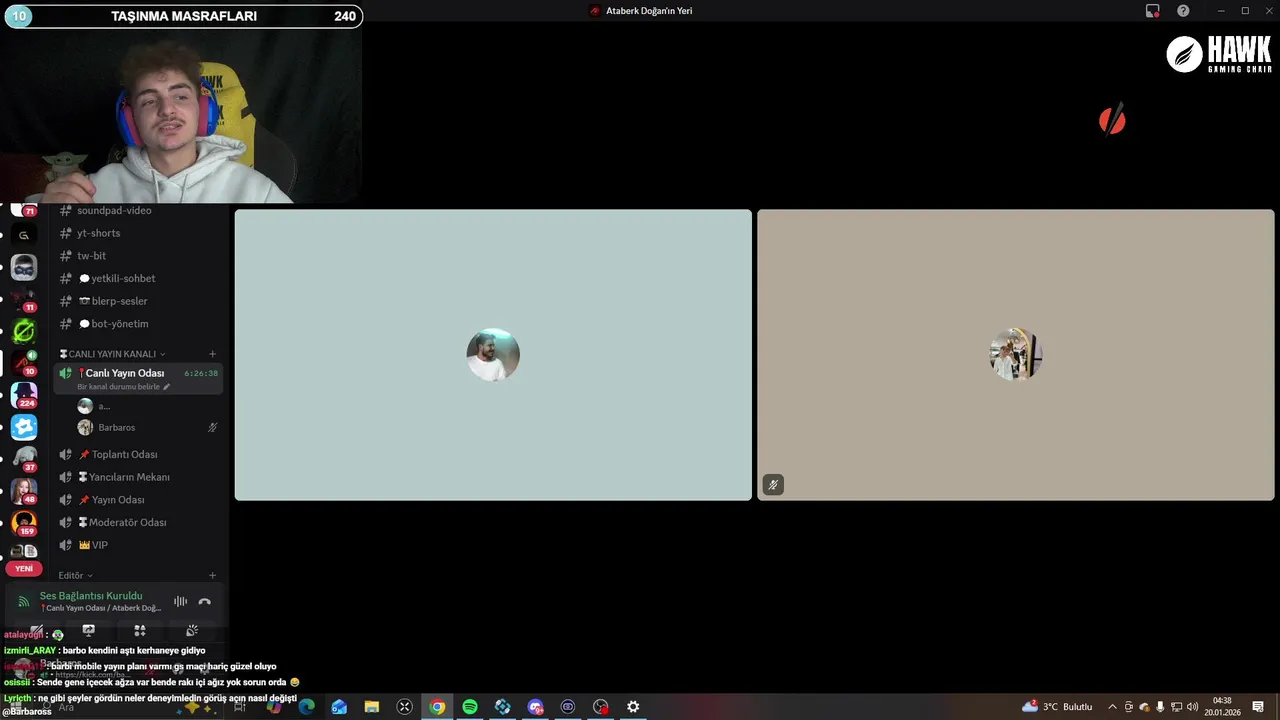Add a channel to CANLI YAYIN KANALI category

pos(212,354)
